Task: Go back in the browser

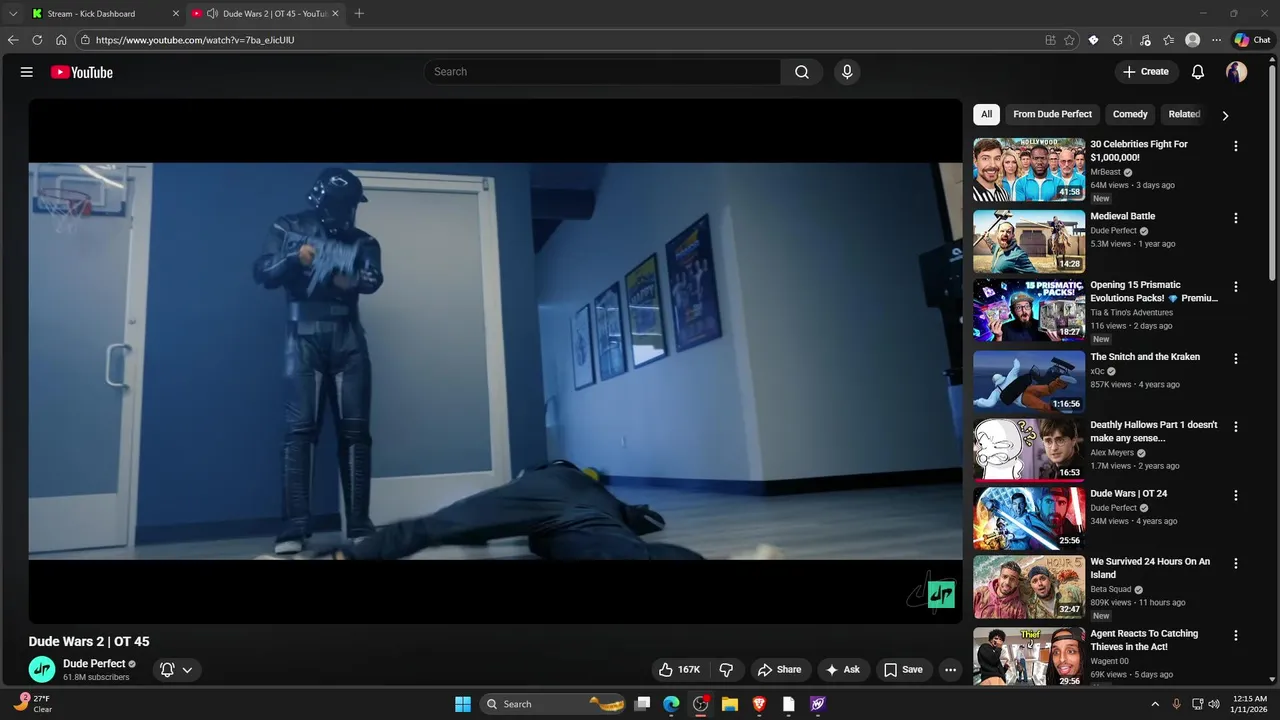Action: pos(13,40)
